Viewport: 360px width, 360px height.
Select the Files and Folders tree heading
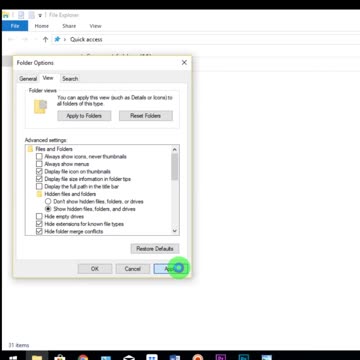54,149
